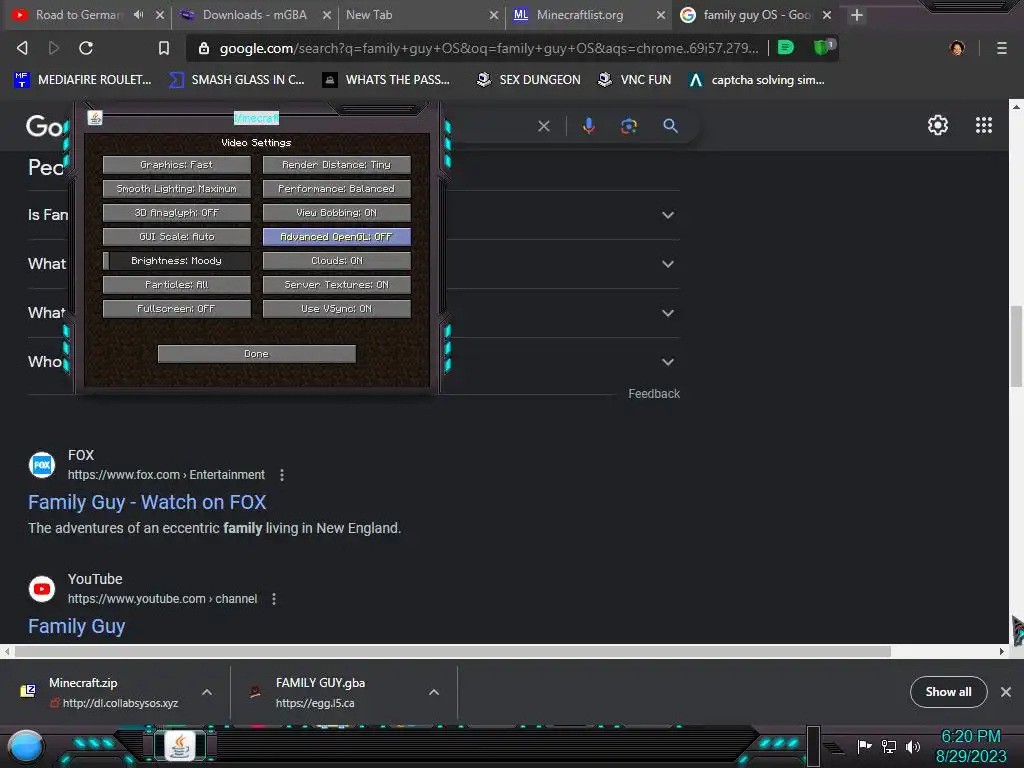Viewport: 1024px width, 768px height.
Task: Expand the first 'What' question chevron
Action: (x=667, y=264)
